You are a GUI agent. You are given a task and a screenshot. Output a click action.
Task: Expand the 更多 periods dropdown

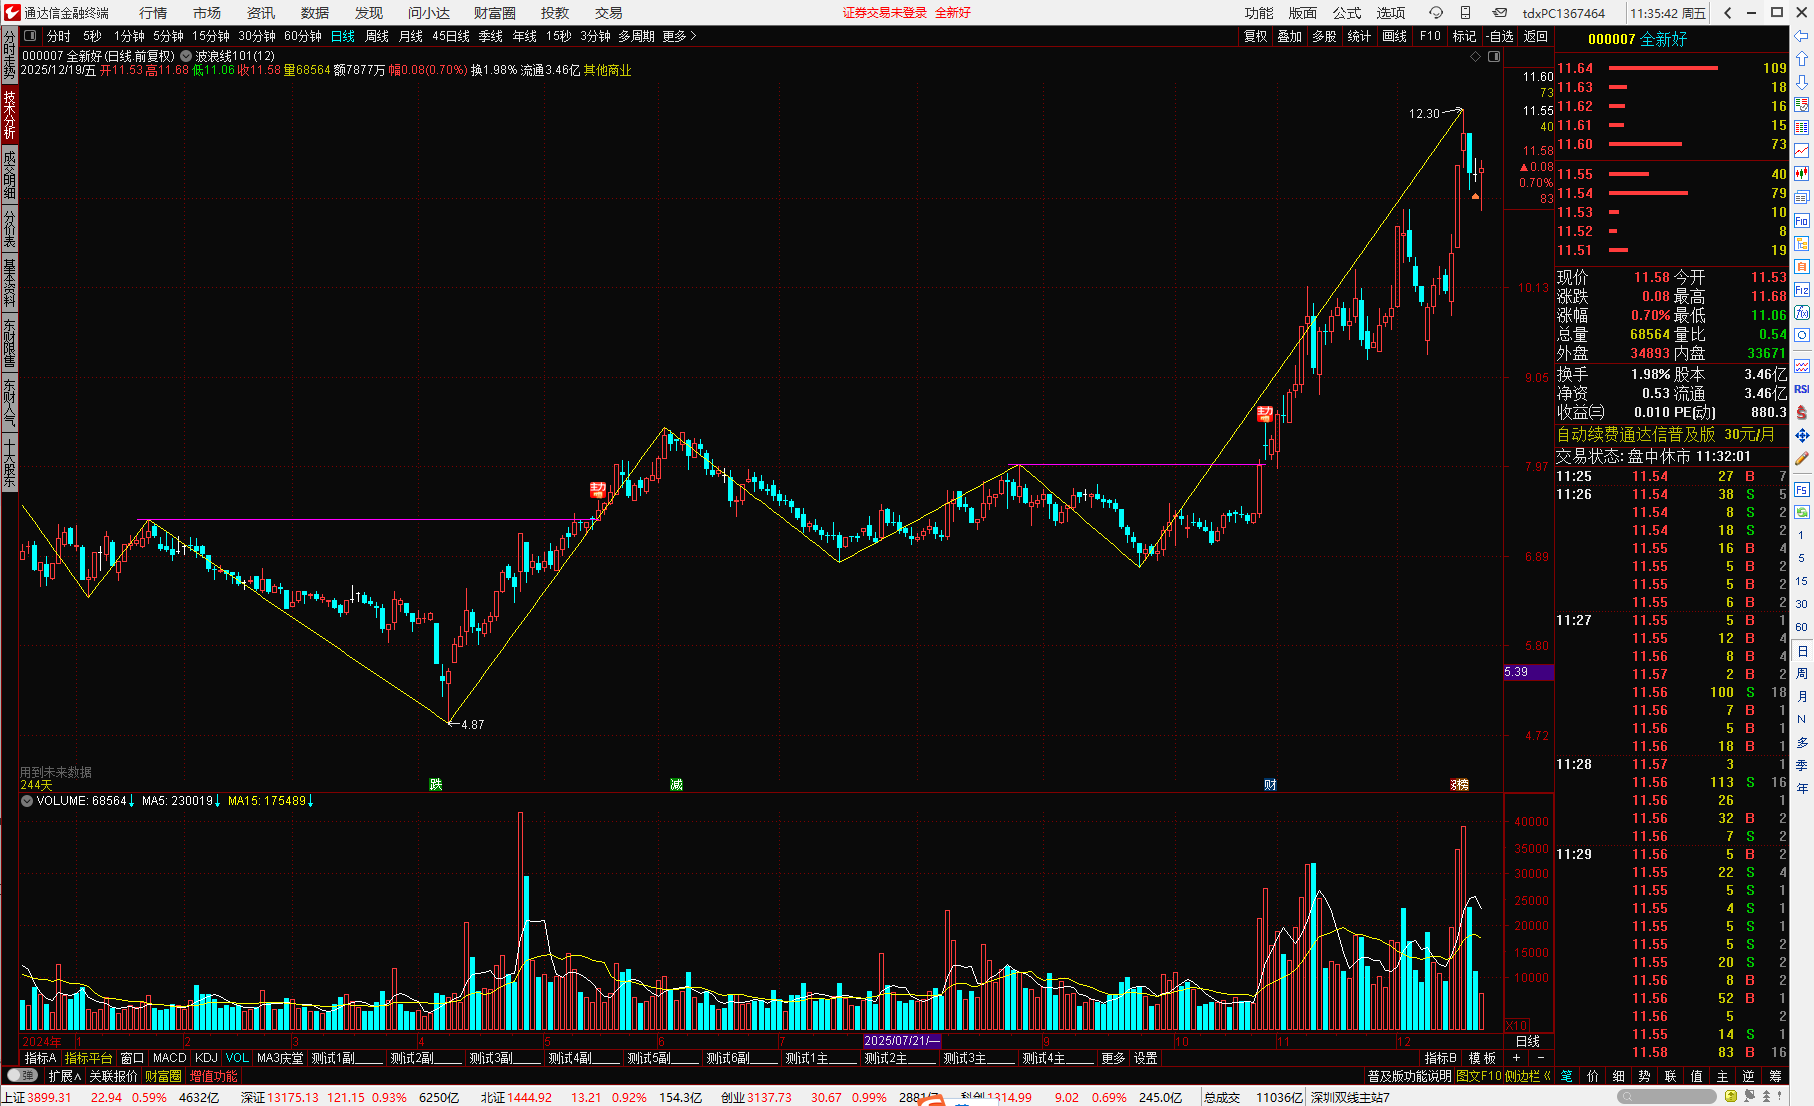click(x=679, y=36)
